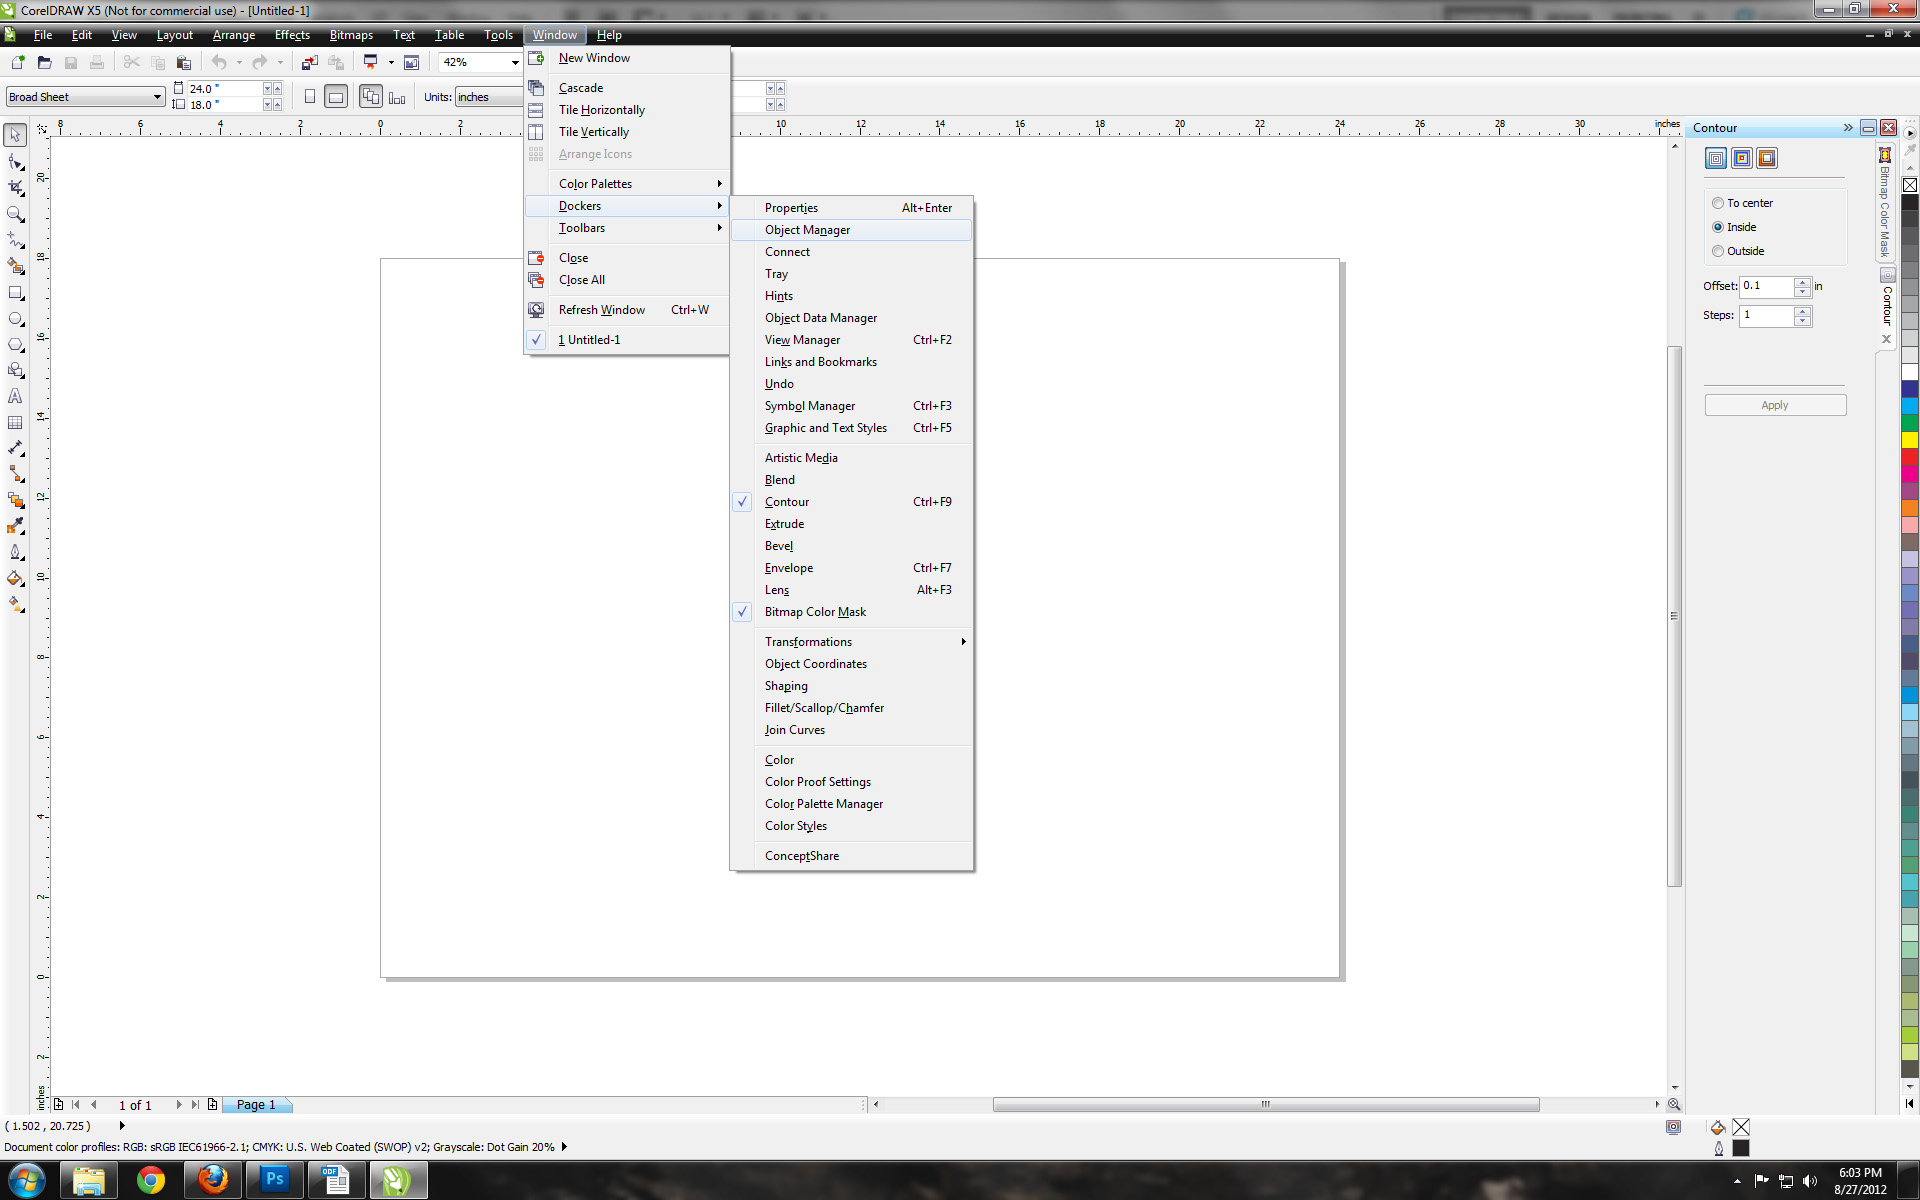Select the Table tool in toolbox
This screenshot has height=1200, width=1920.
[15, 423]
